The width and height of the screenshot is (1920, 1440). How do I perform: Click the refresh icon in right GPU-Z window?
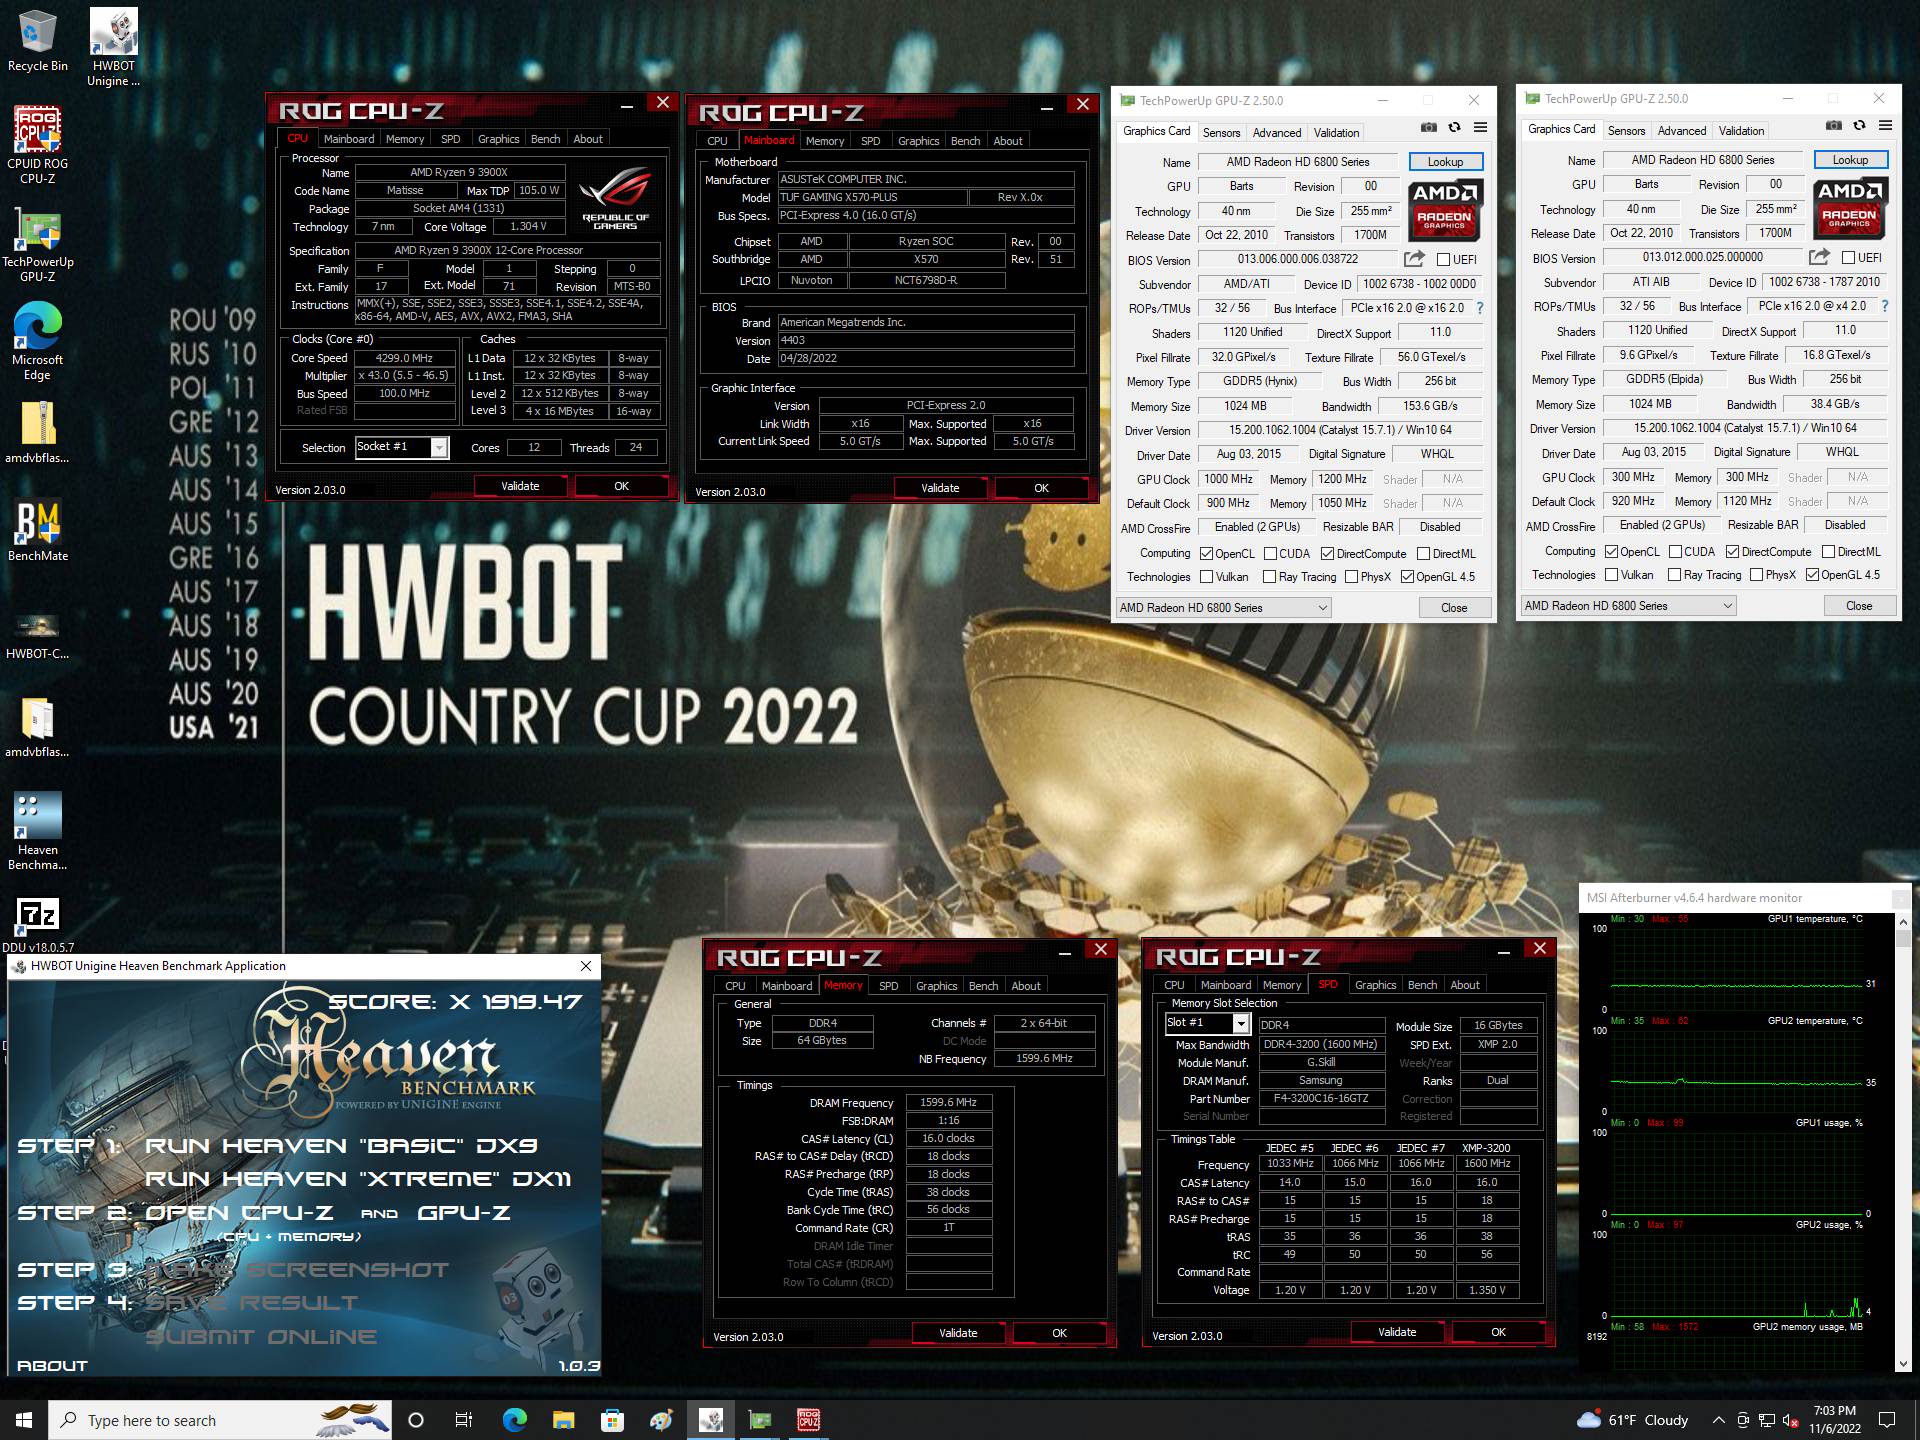tap(1859, 126)
